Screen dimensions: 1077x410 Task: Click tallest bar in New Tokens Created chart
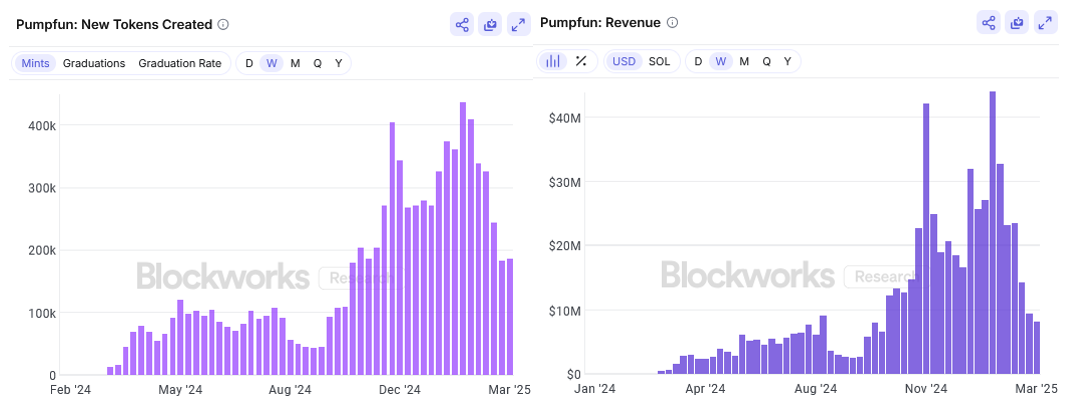(x=463, y=239)
